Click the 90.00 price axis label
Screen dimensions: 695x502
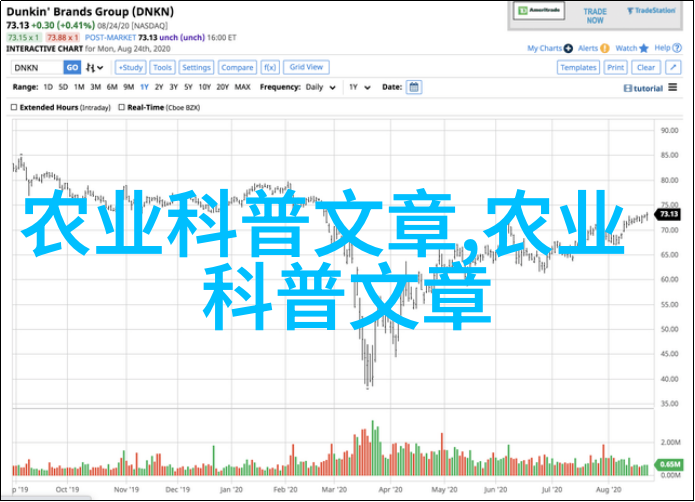pyautogui.click(x=669, y=130)
